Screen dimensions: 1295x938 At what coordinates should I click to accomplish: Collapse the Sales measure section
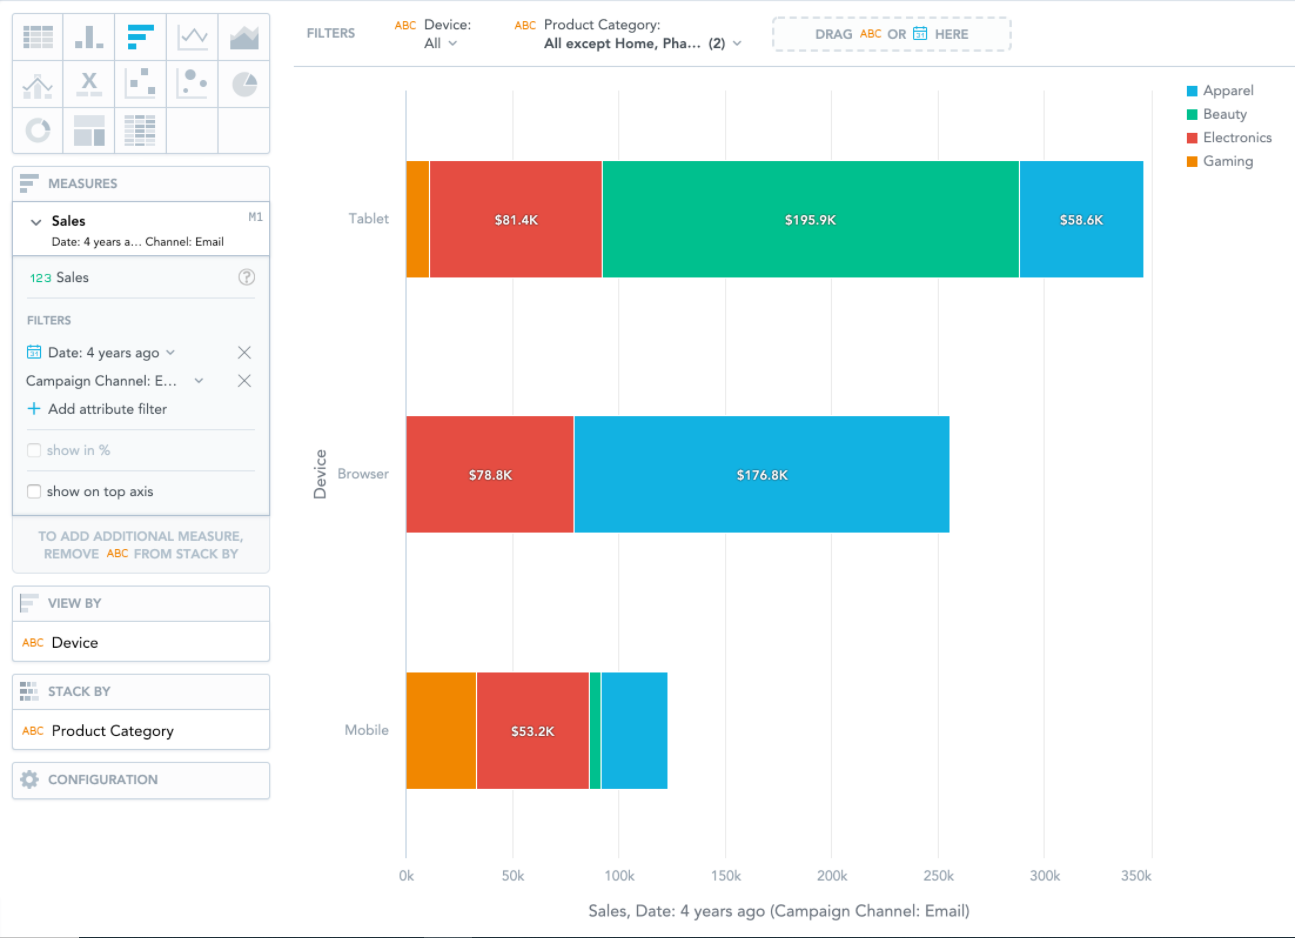coord(36,222)
